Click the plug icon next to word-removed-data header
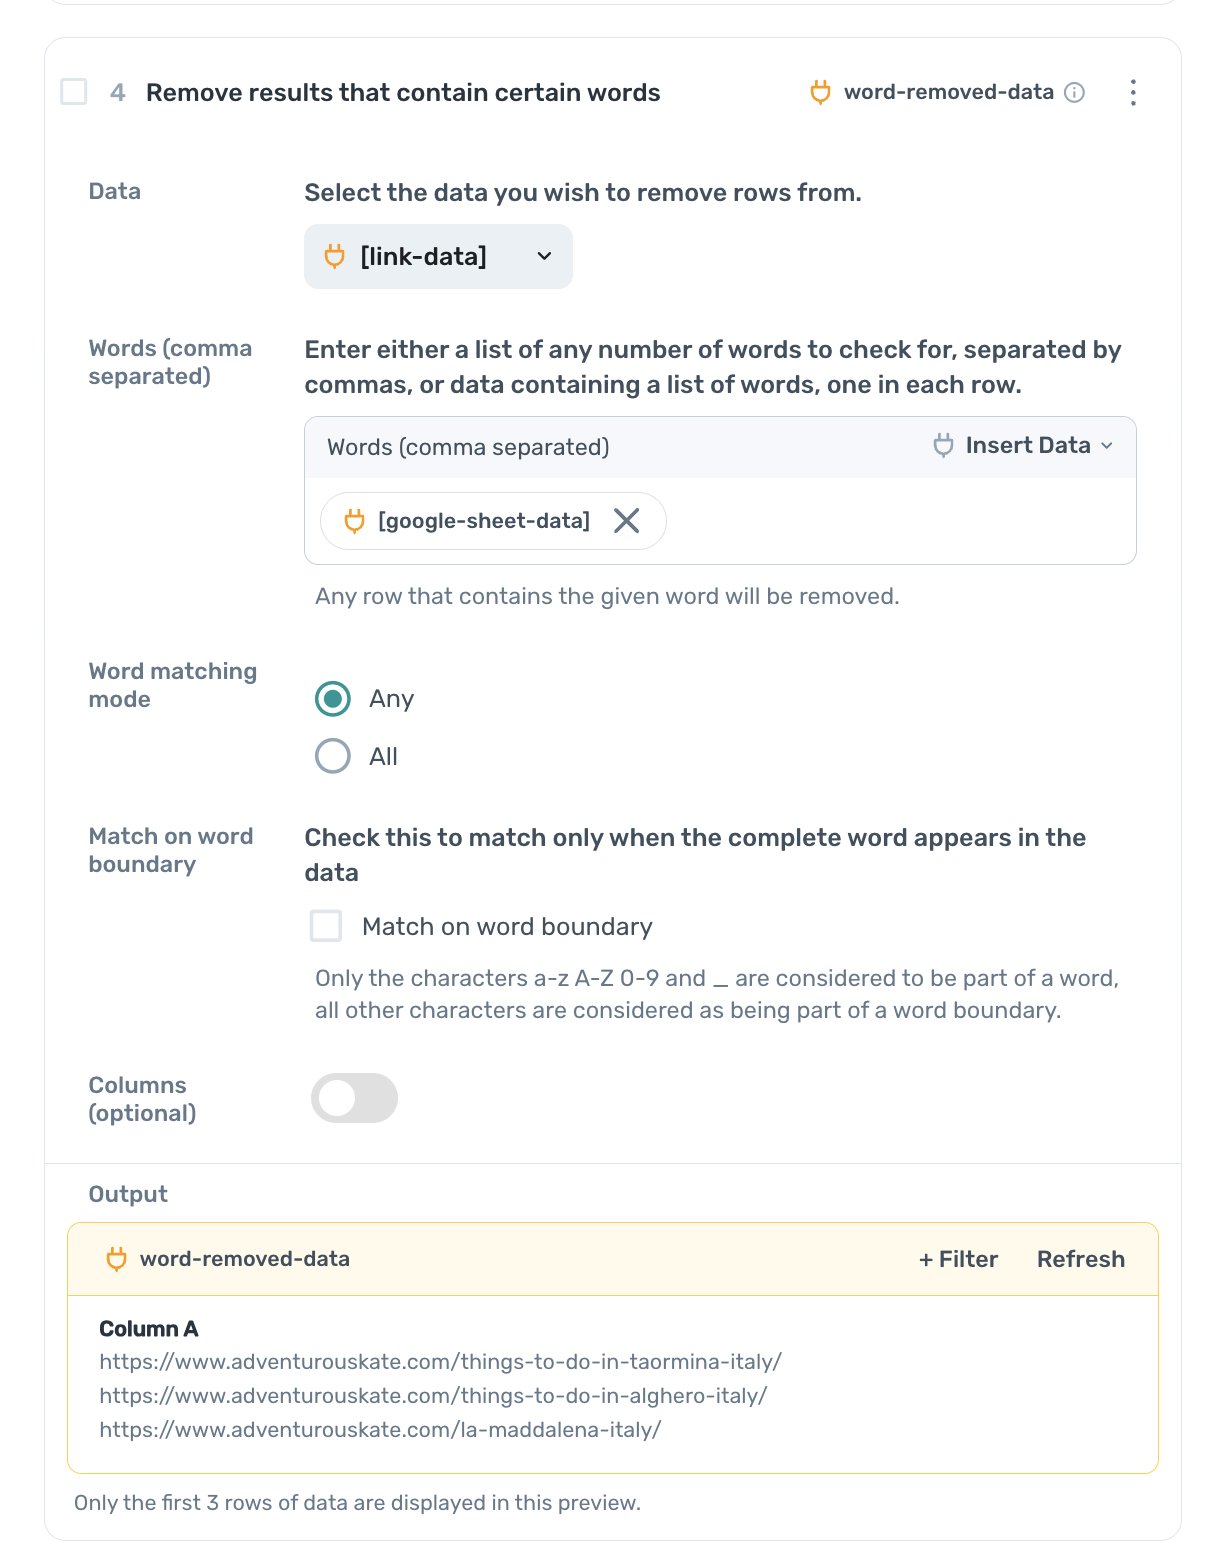 820,93
